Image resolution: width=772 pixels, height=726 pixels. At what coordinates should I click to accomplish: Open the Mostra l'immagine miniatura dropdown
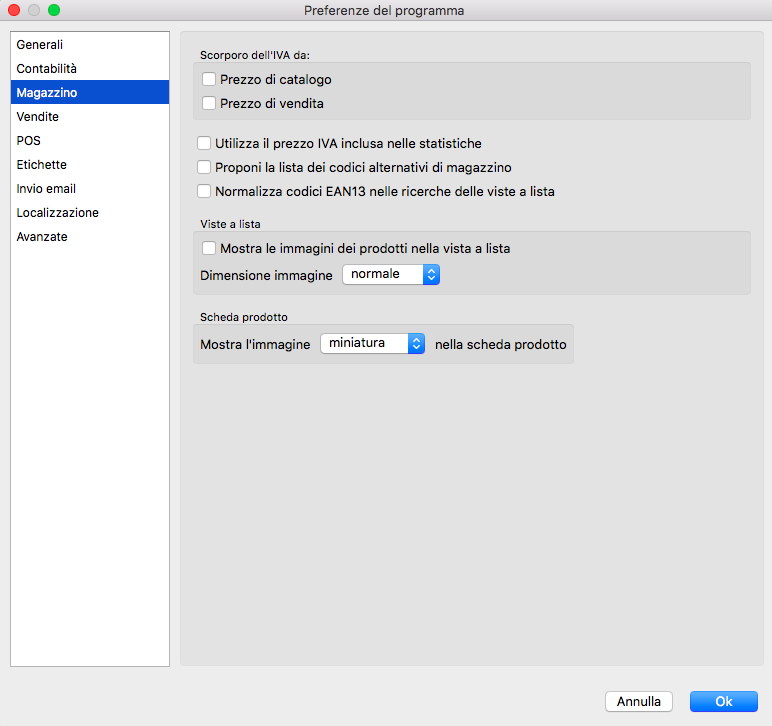tap(373, 344)
